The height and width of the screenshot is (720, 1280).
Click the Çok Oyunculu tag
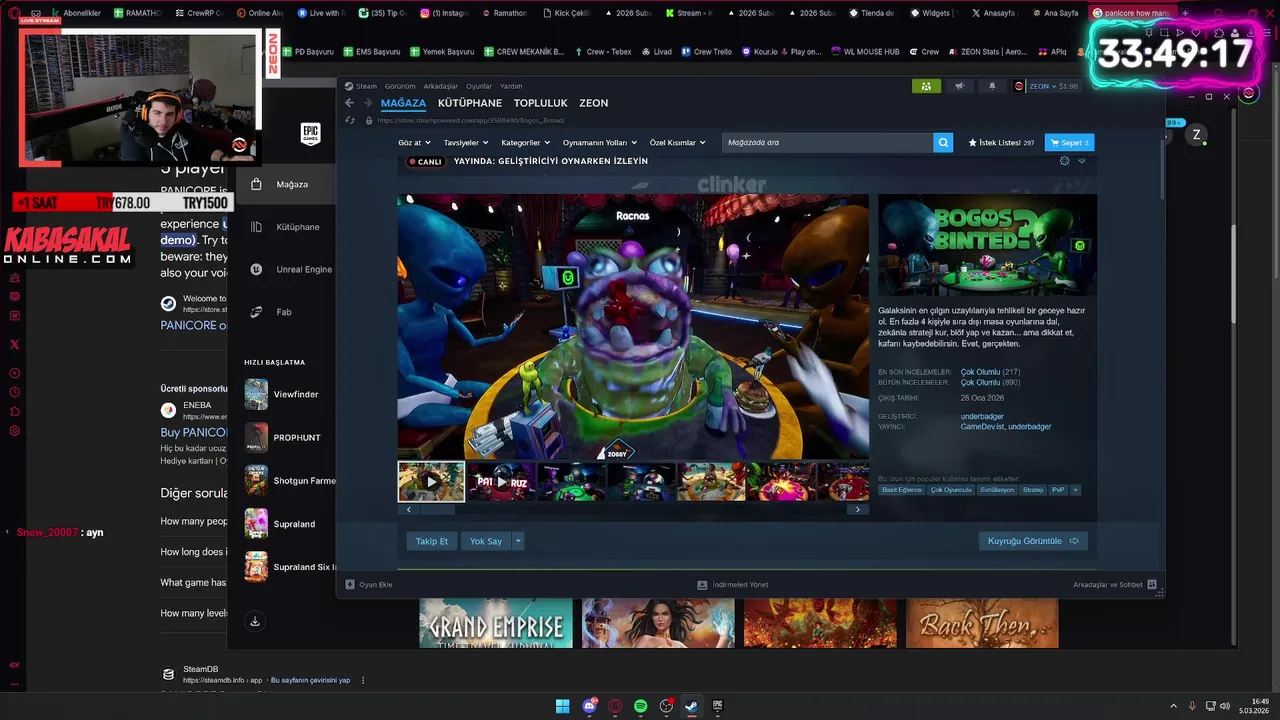point(951,490)
